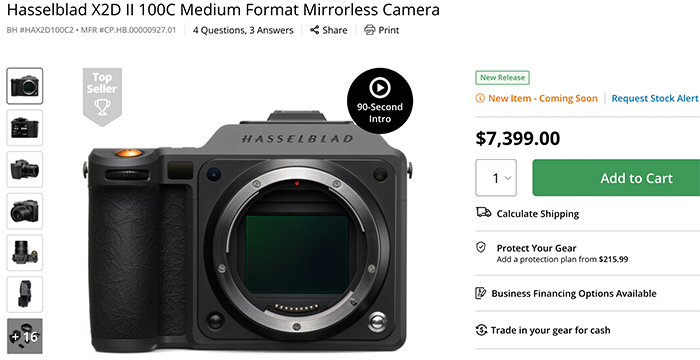The height and width of the screenshot is (360, 700).
Task: Select the sixth thumbnail showing side view
Action: (25, 294)
